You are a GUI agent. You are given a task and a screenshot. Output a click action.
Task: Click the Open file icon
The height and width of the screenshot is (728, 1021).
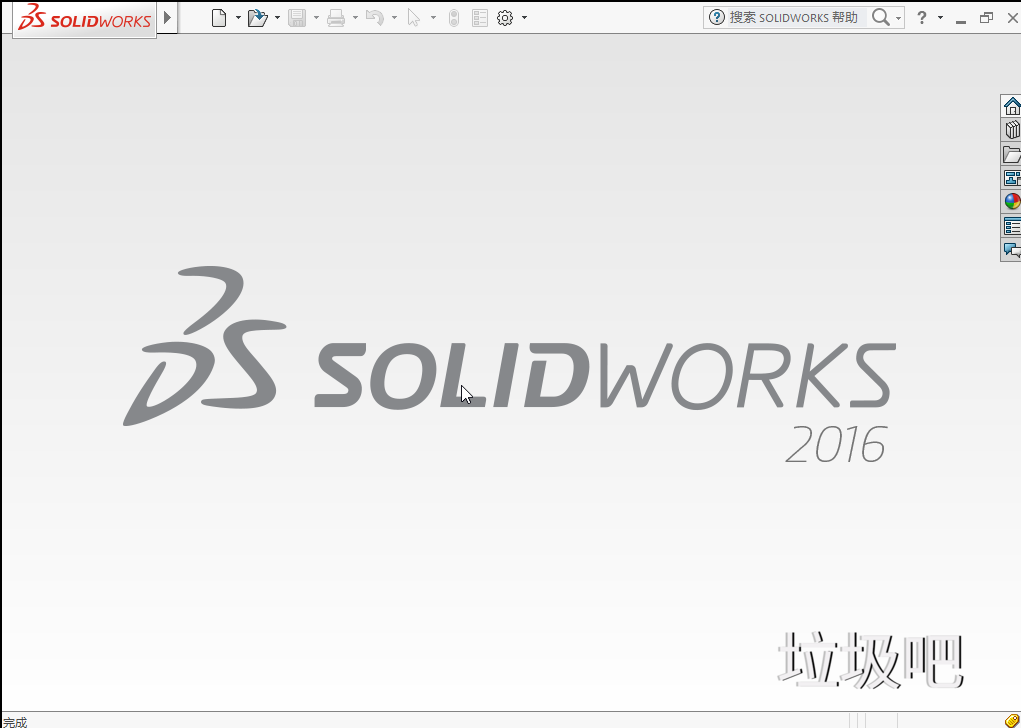pos(258,17)
